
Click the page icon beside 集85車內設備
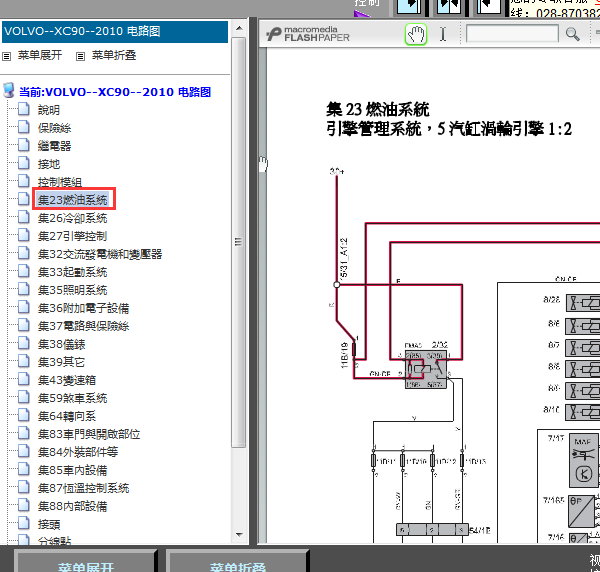[x=24, y=468]
